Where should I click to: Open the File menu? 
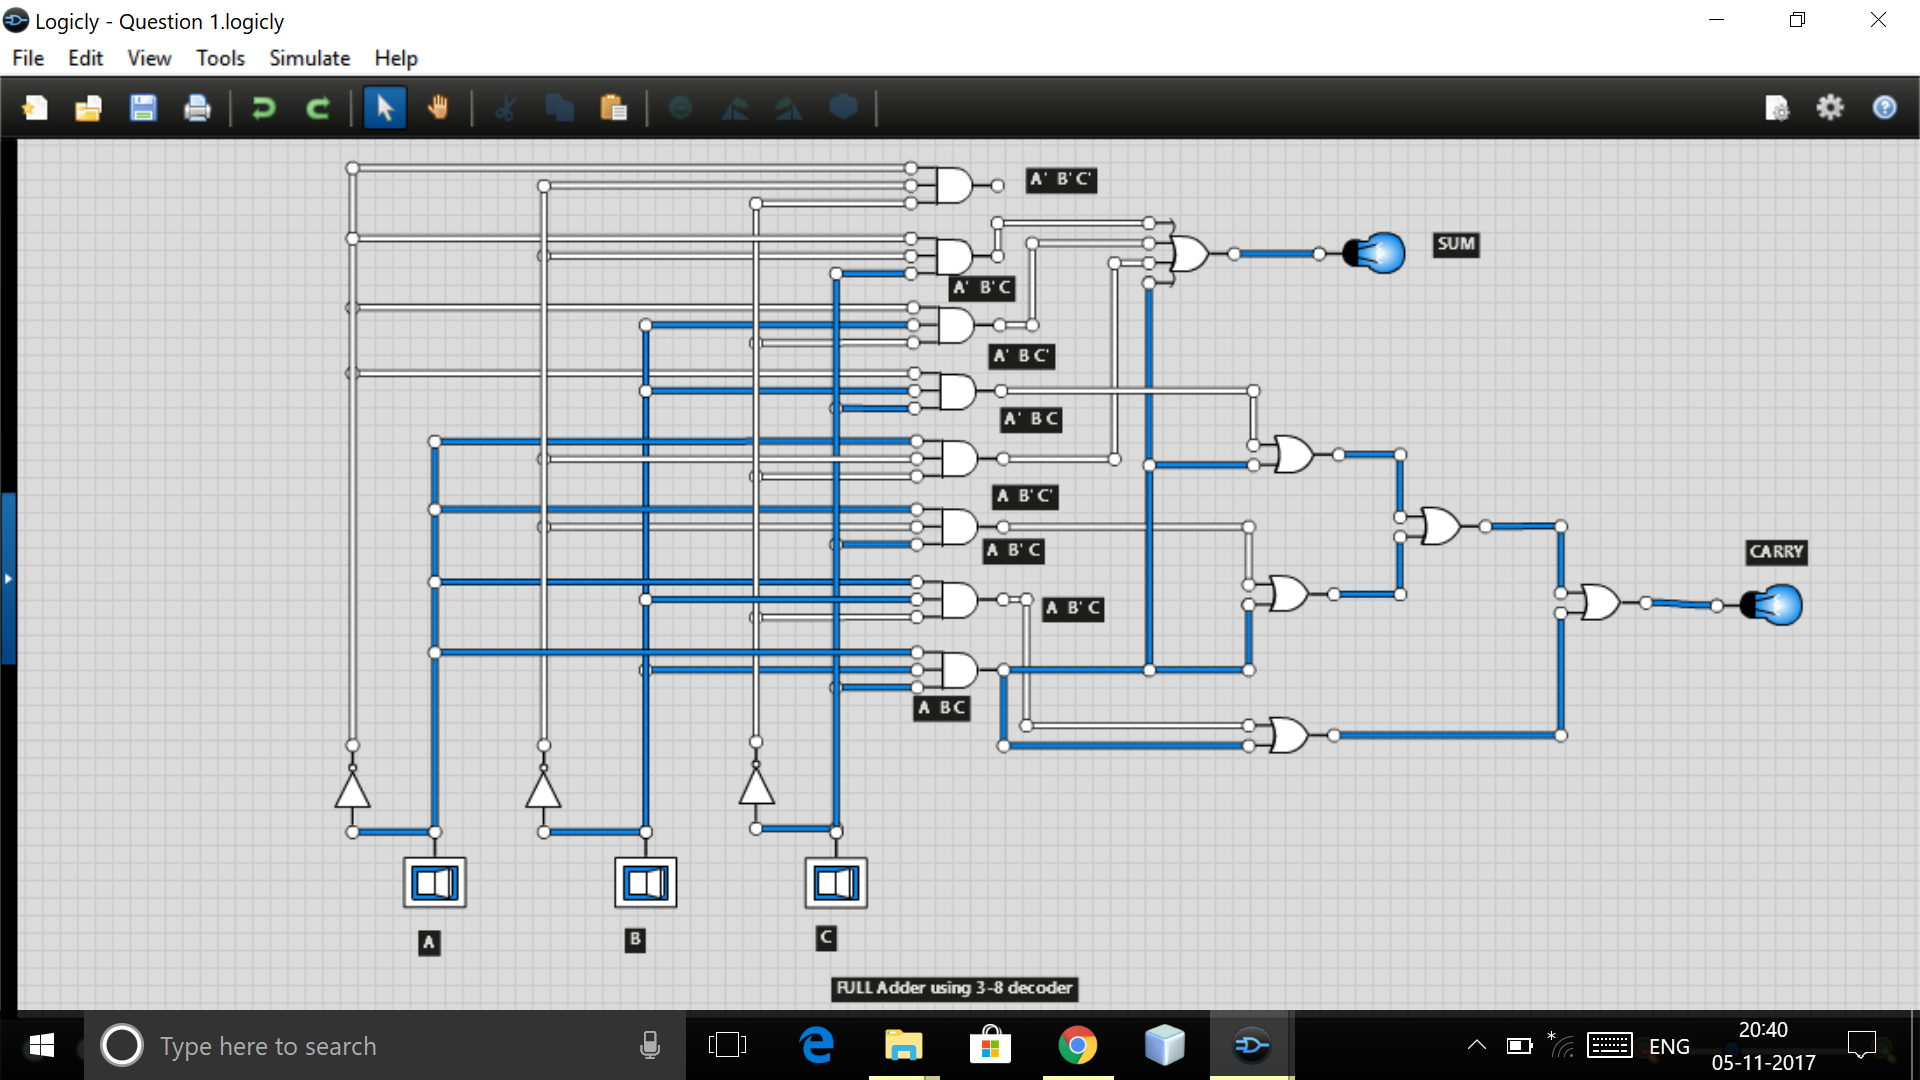pos(28,58)
